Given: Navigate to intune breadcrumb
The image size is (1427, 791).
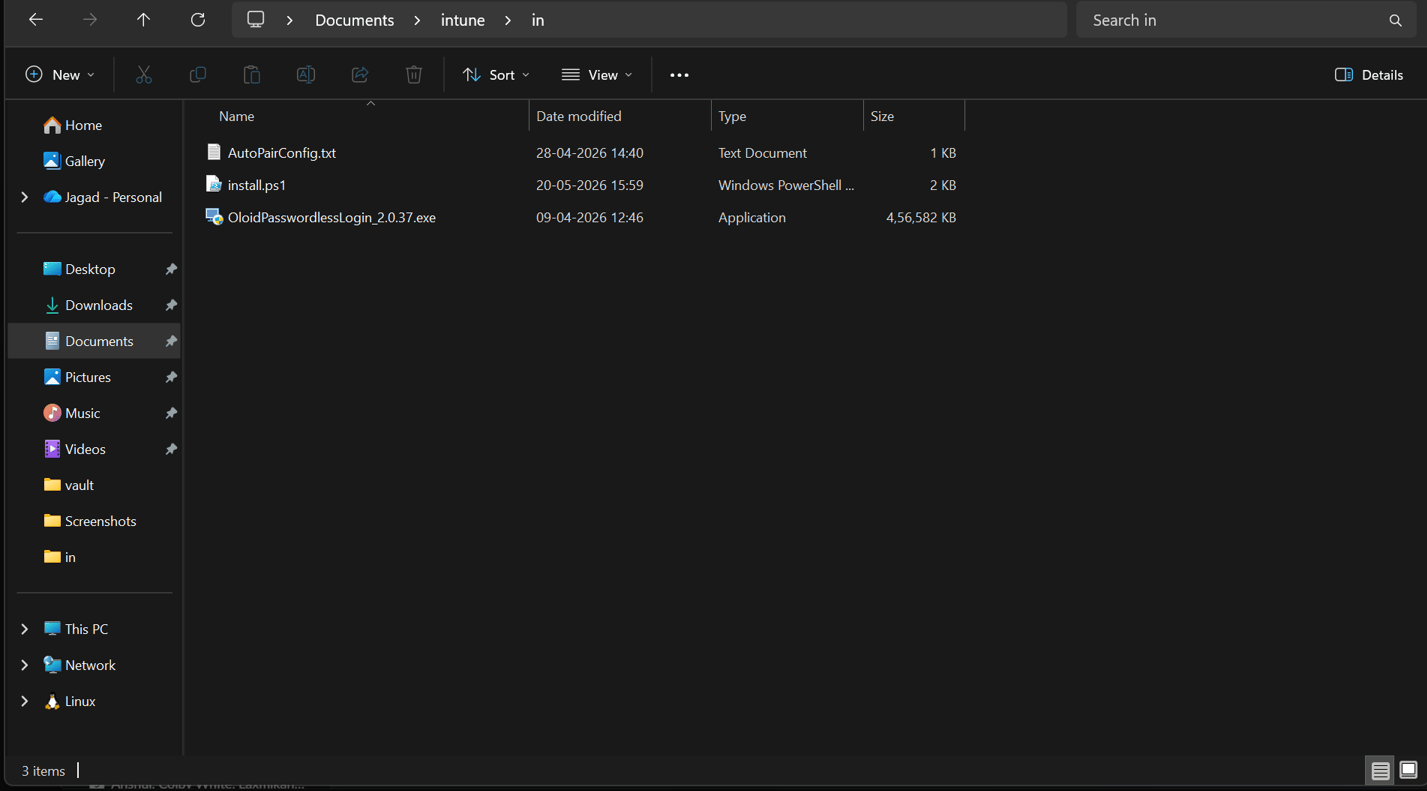Looking at the screenshot, I should tap(463, 20).
